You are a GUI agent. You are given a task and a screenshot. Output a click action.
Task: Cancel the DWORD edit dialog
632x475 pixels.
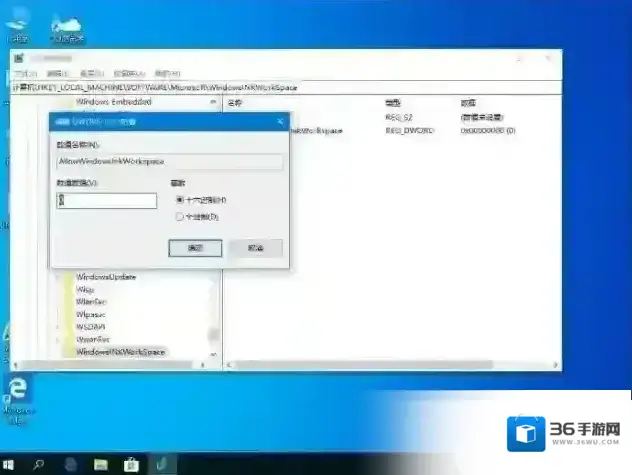point(256,248)
